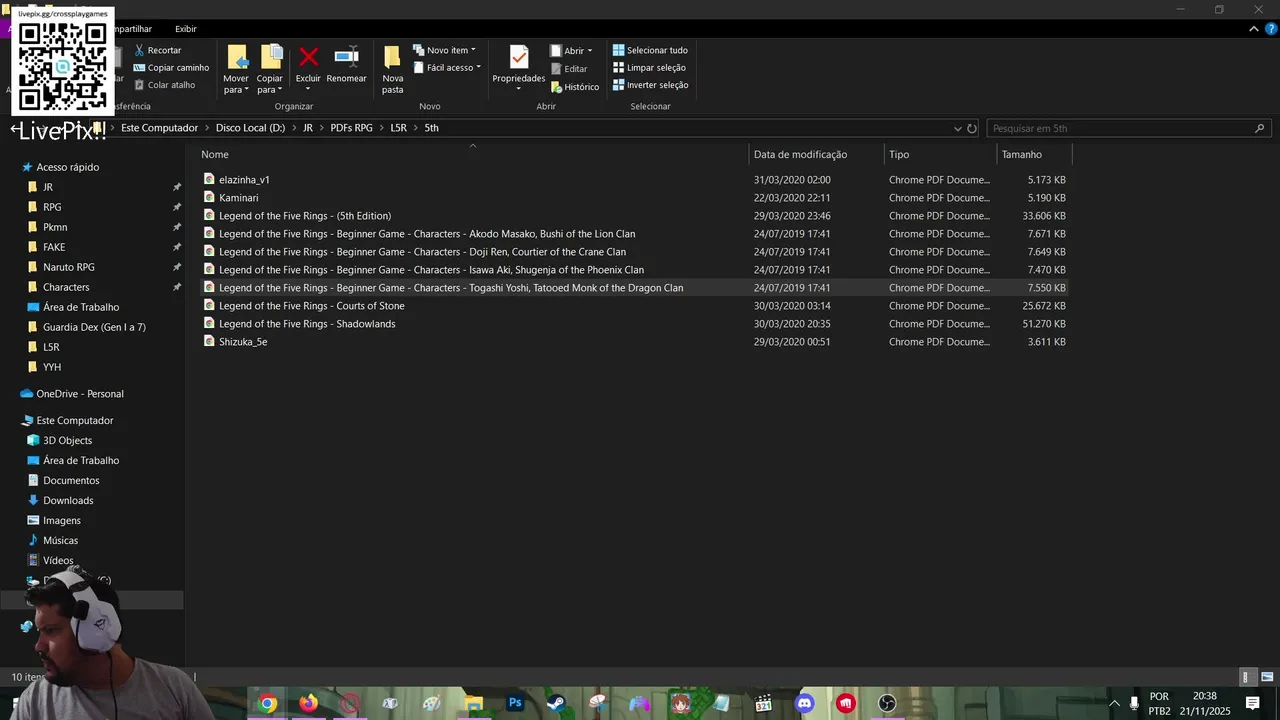Click the search magnifier icon

click(x=1259, y=128)
